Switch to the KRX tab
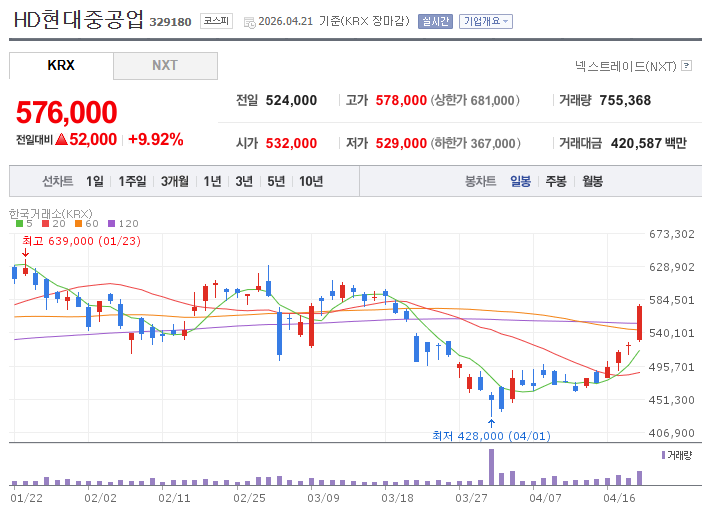The height and width of the screenshot is (506, 702). (61, 65)
